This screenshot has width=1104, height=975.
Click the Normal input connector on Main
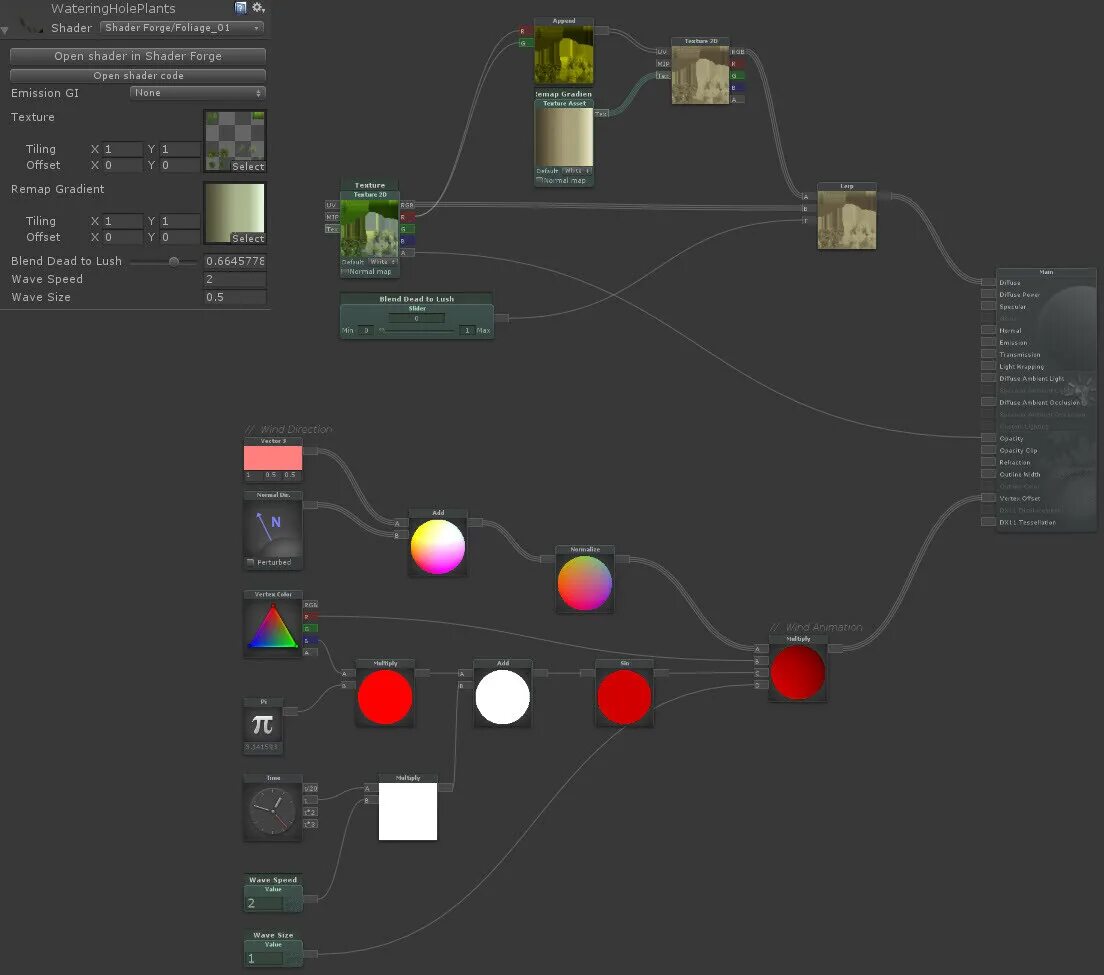pos(988,330)
